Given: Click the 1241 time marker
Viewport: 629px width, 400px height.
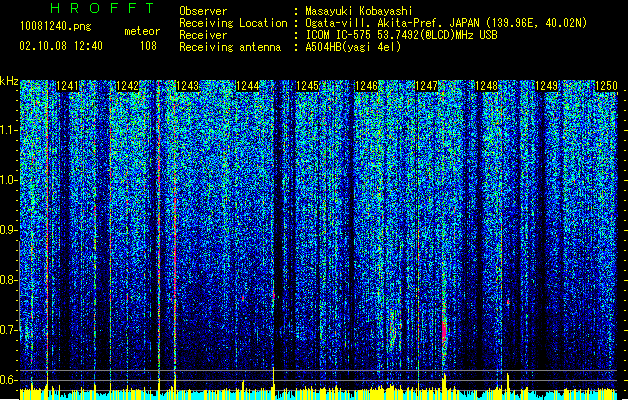Looking at the screenshot, I should (x=67, y=86).
